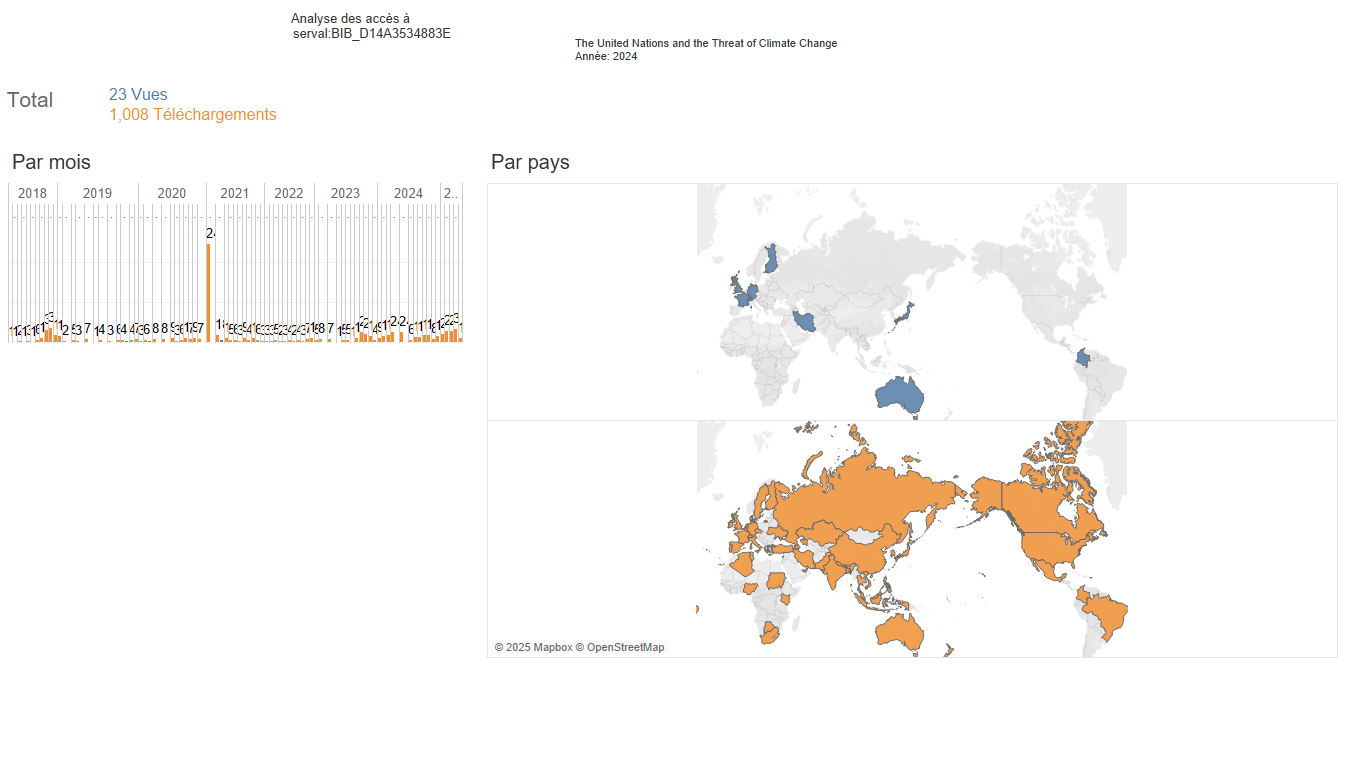The image size is (1366, 768).
Task: Click orange Mexico on the downloads map
Action: click(x=1048, y=570)
